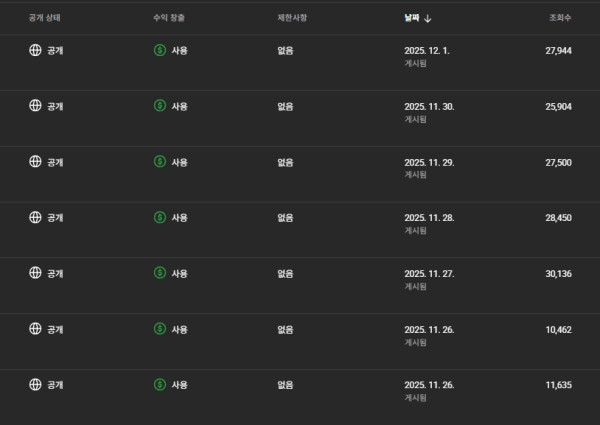Click the globe icon in the 27,500 views row

pos(35,161)
